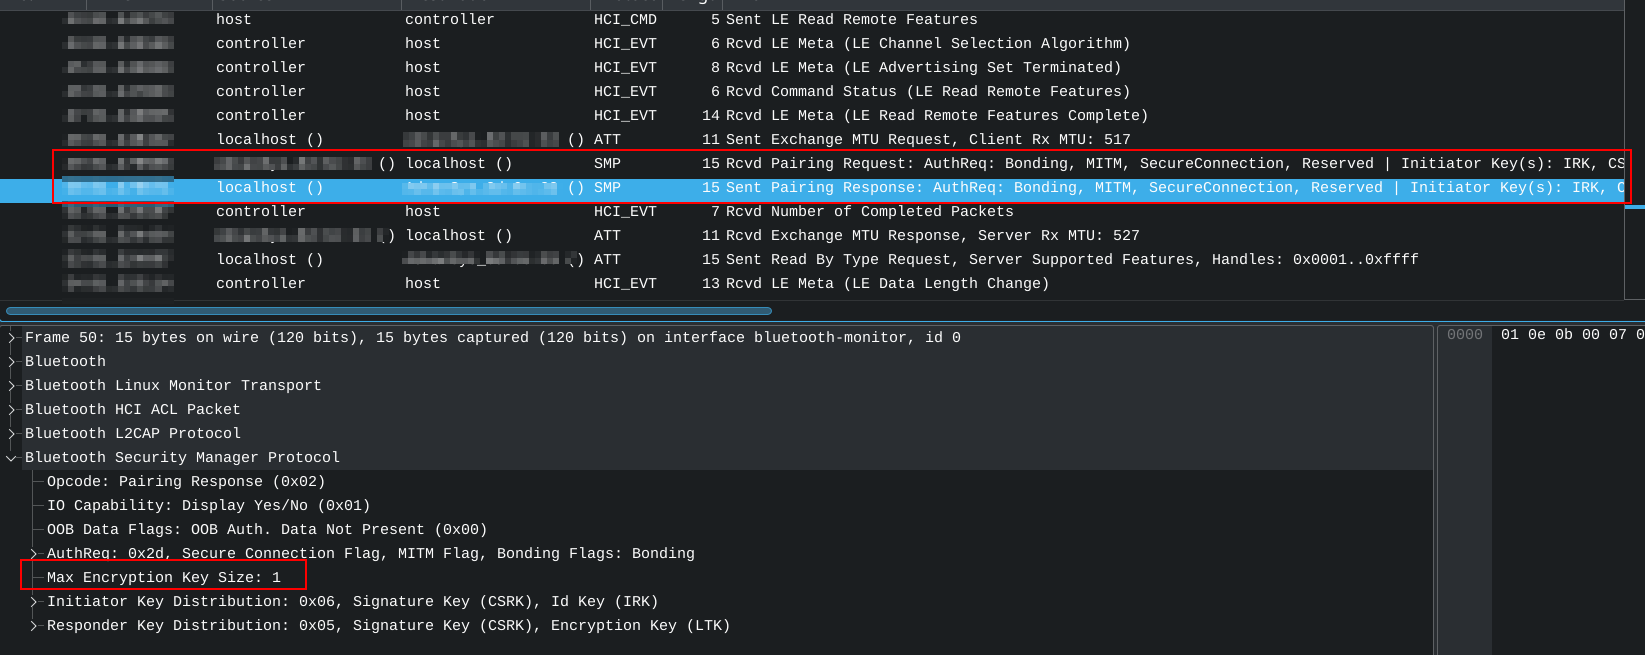Collapse the Bluetooth Security Manager Protocol section
Viewport: 1645px width, 655px height.
point(12,458)
